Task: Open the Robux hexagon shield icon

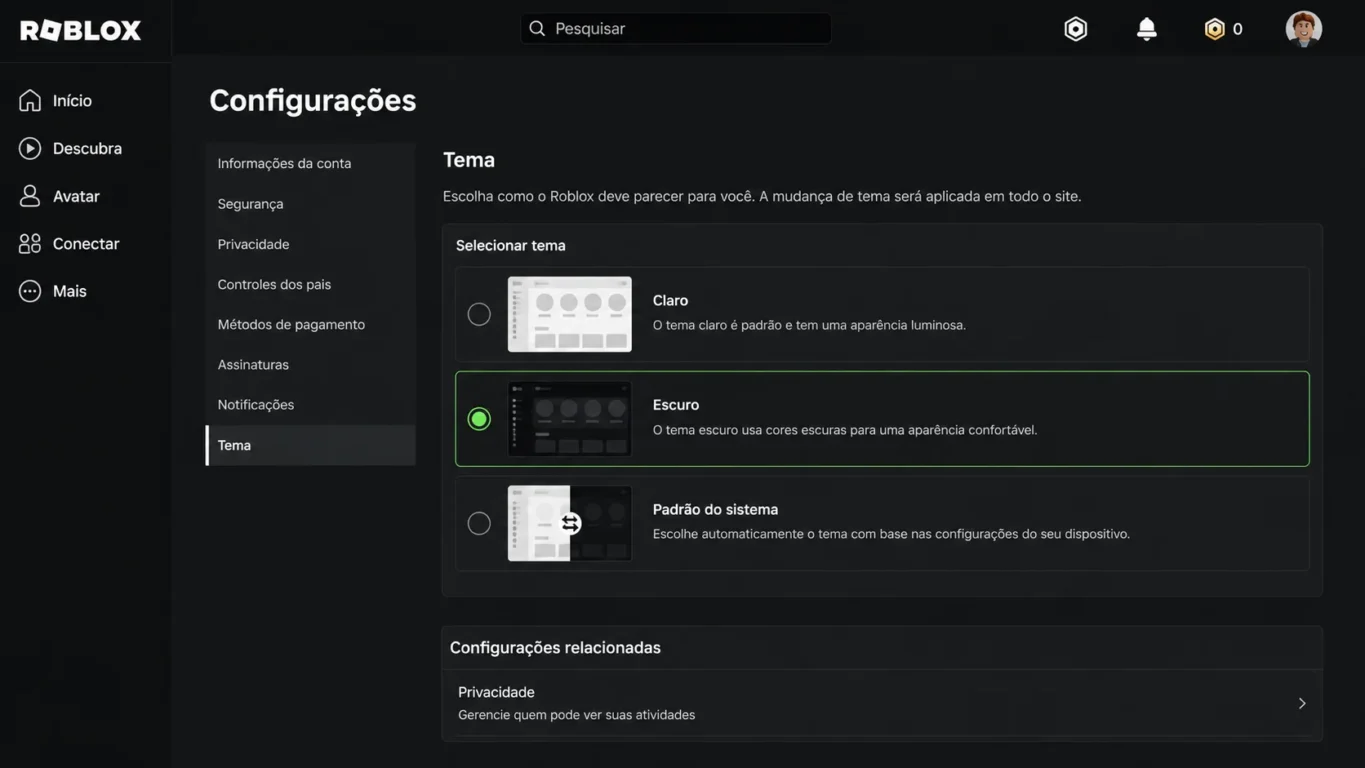Action: [1075, 29]
